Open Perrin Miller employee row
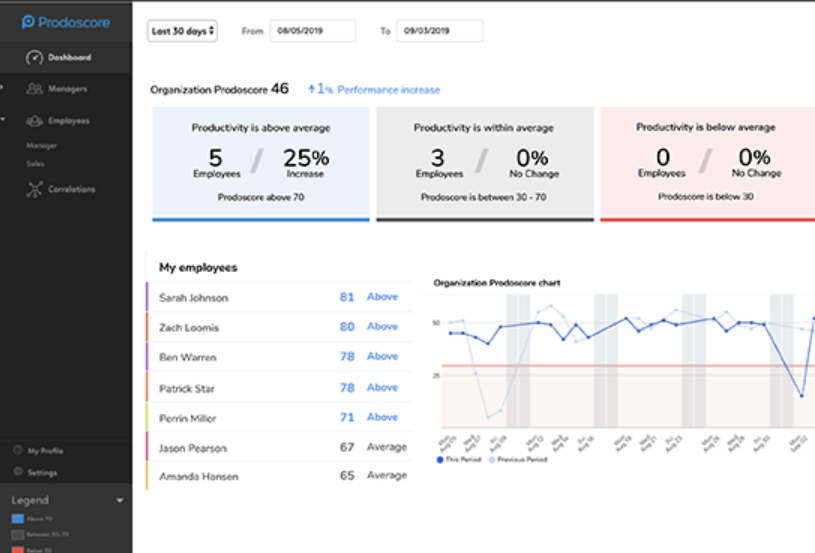Image resolution: width=815 pixels, height=553 pixels. click(x=280, y=417)
